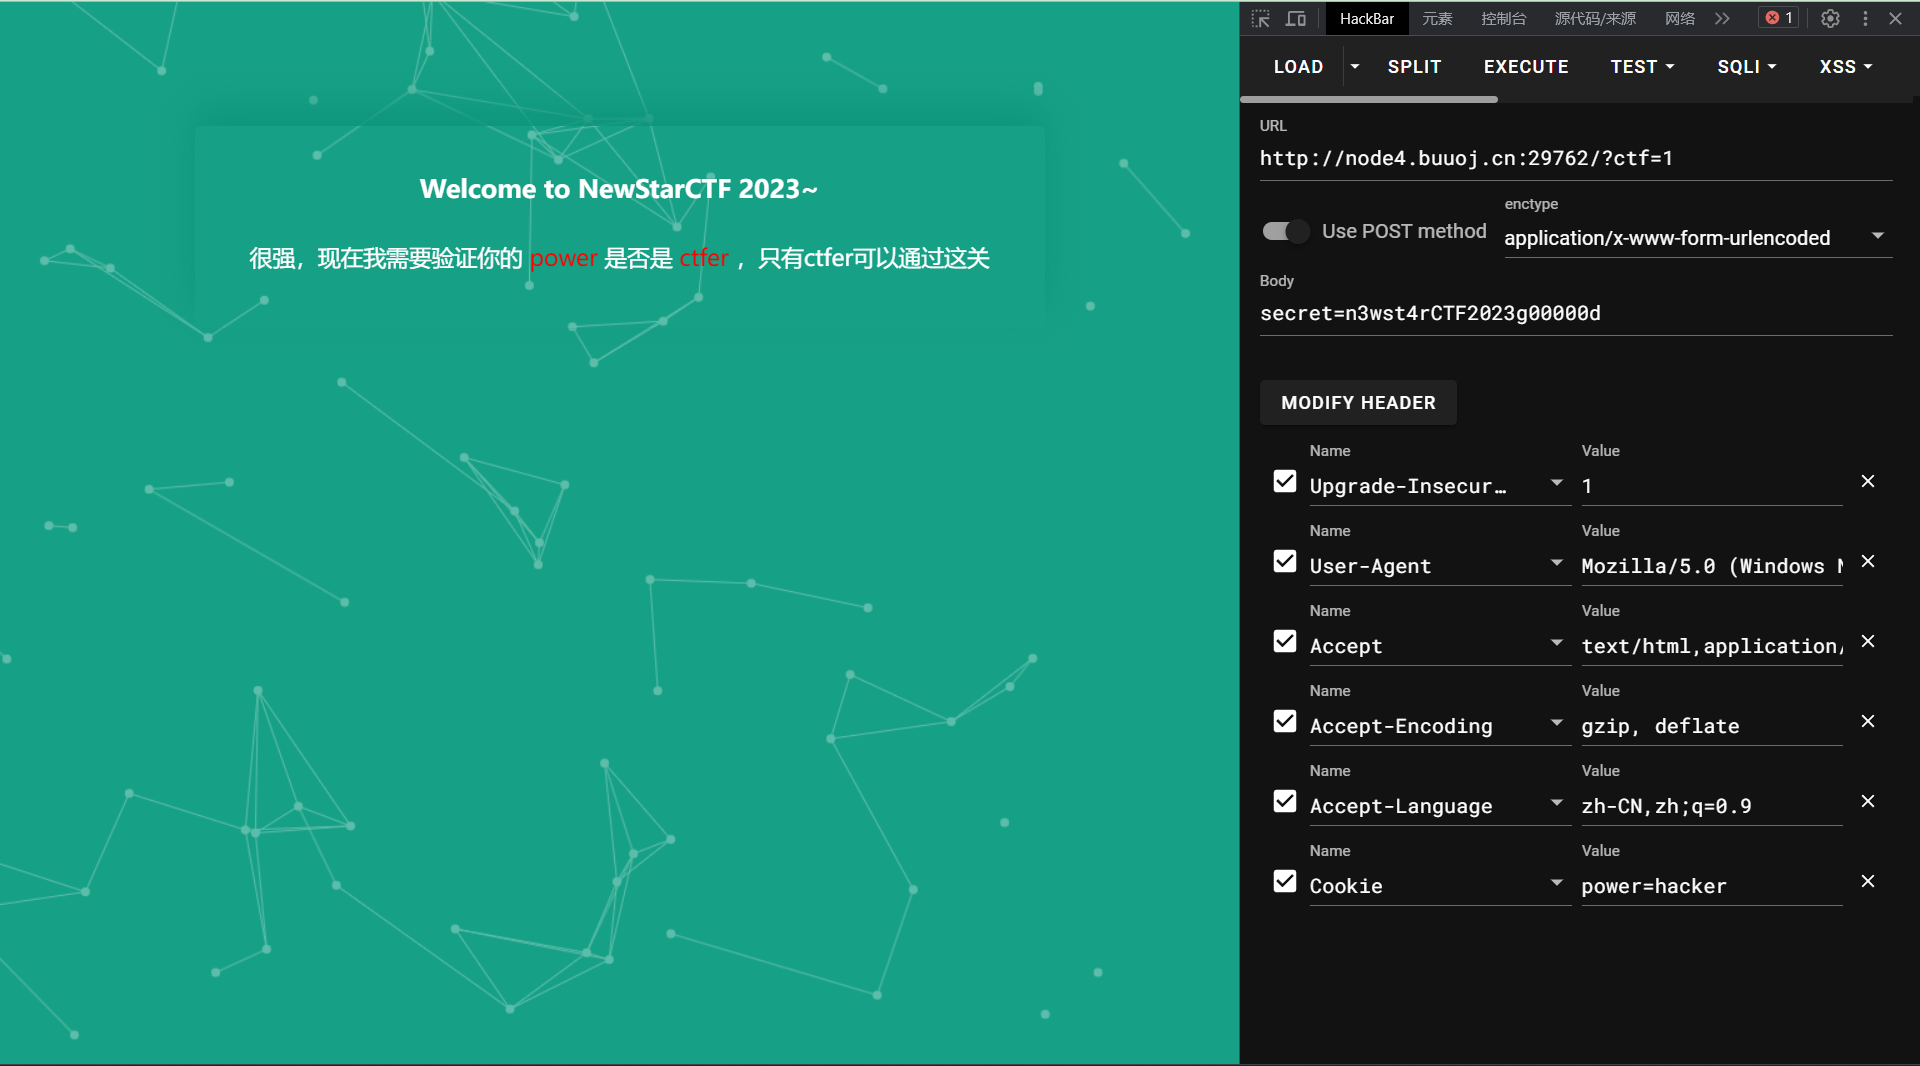Click the inspect element picker icon

pos(1261,19)
